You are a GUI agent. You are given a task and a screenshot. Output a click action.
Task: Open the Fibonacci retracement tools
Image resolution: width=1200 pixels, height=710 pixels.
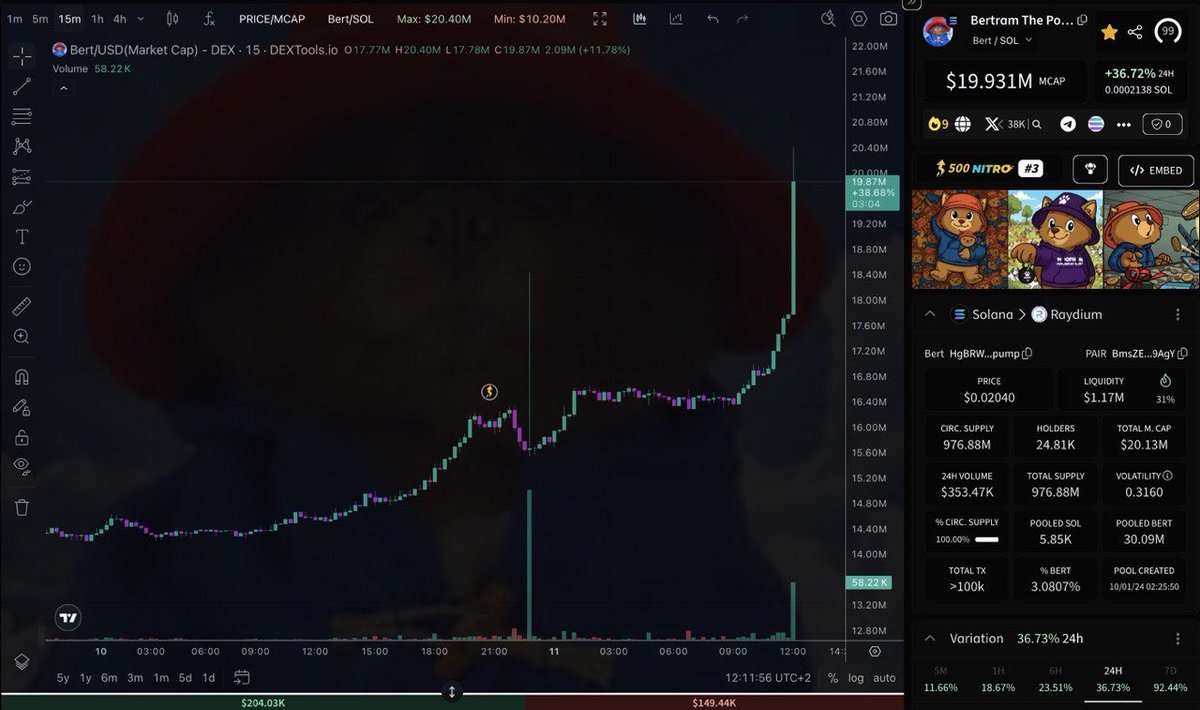(x=22, y=117)
